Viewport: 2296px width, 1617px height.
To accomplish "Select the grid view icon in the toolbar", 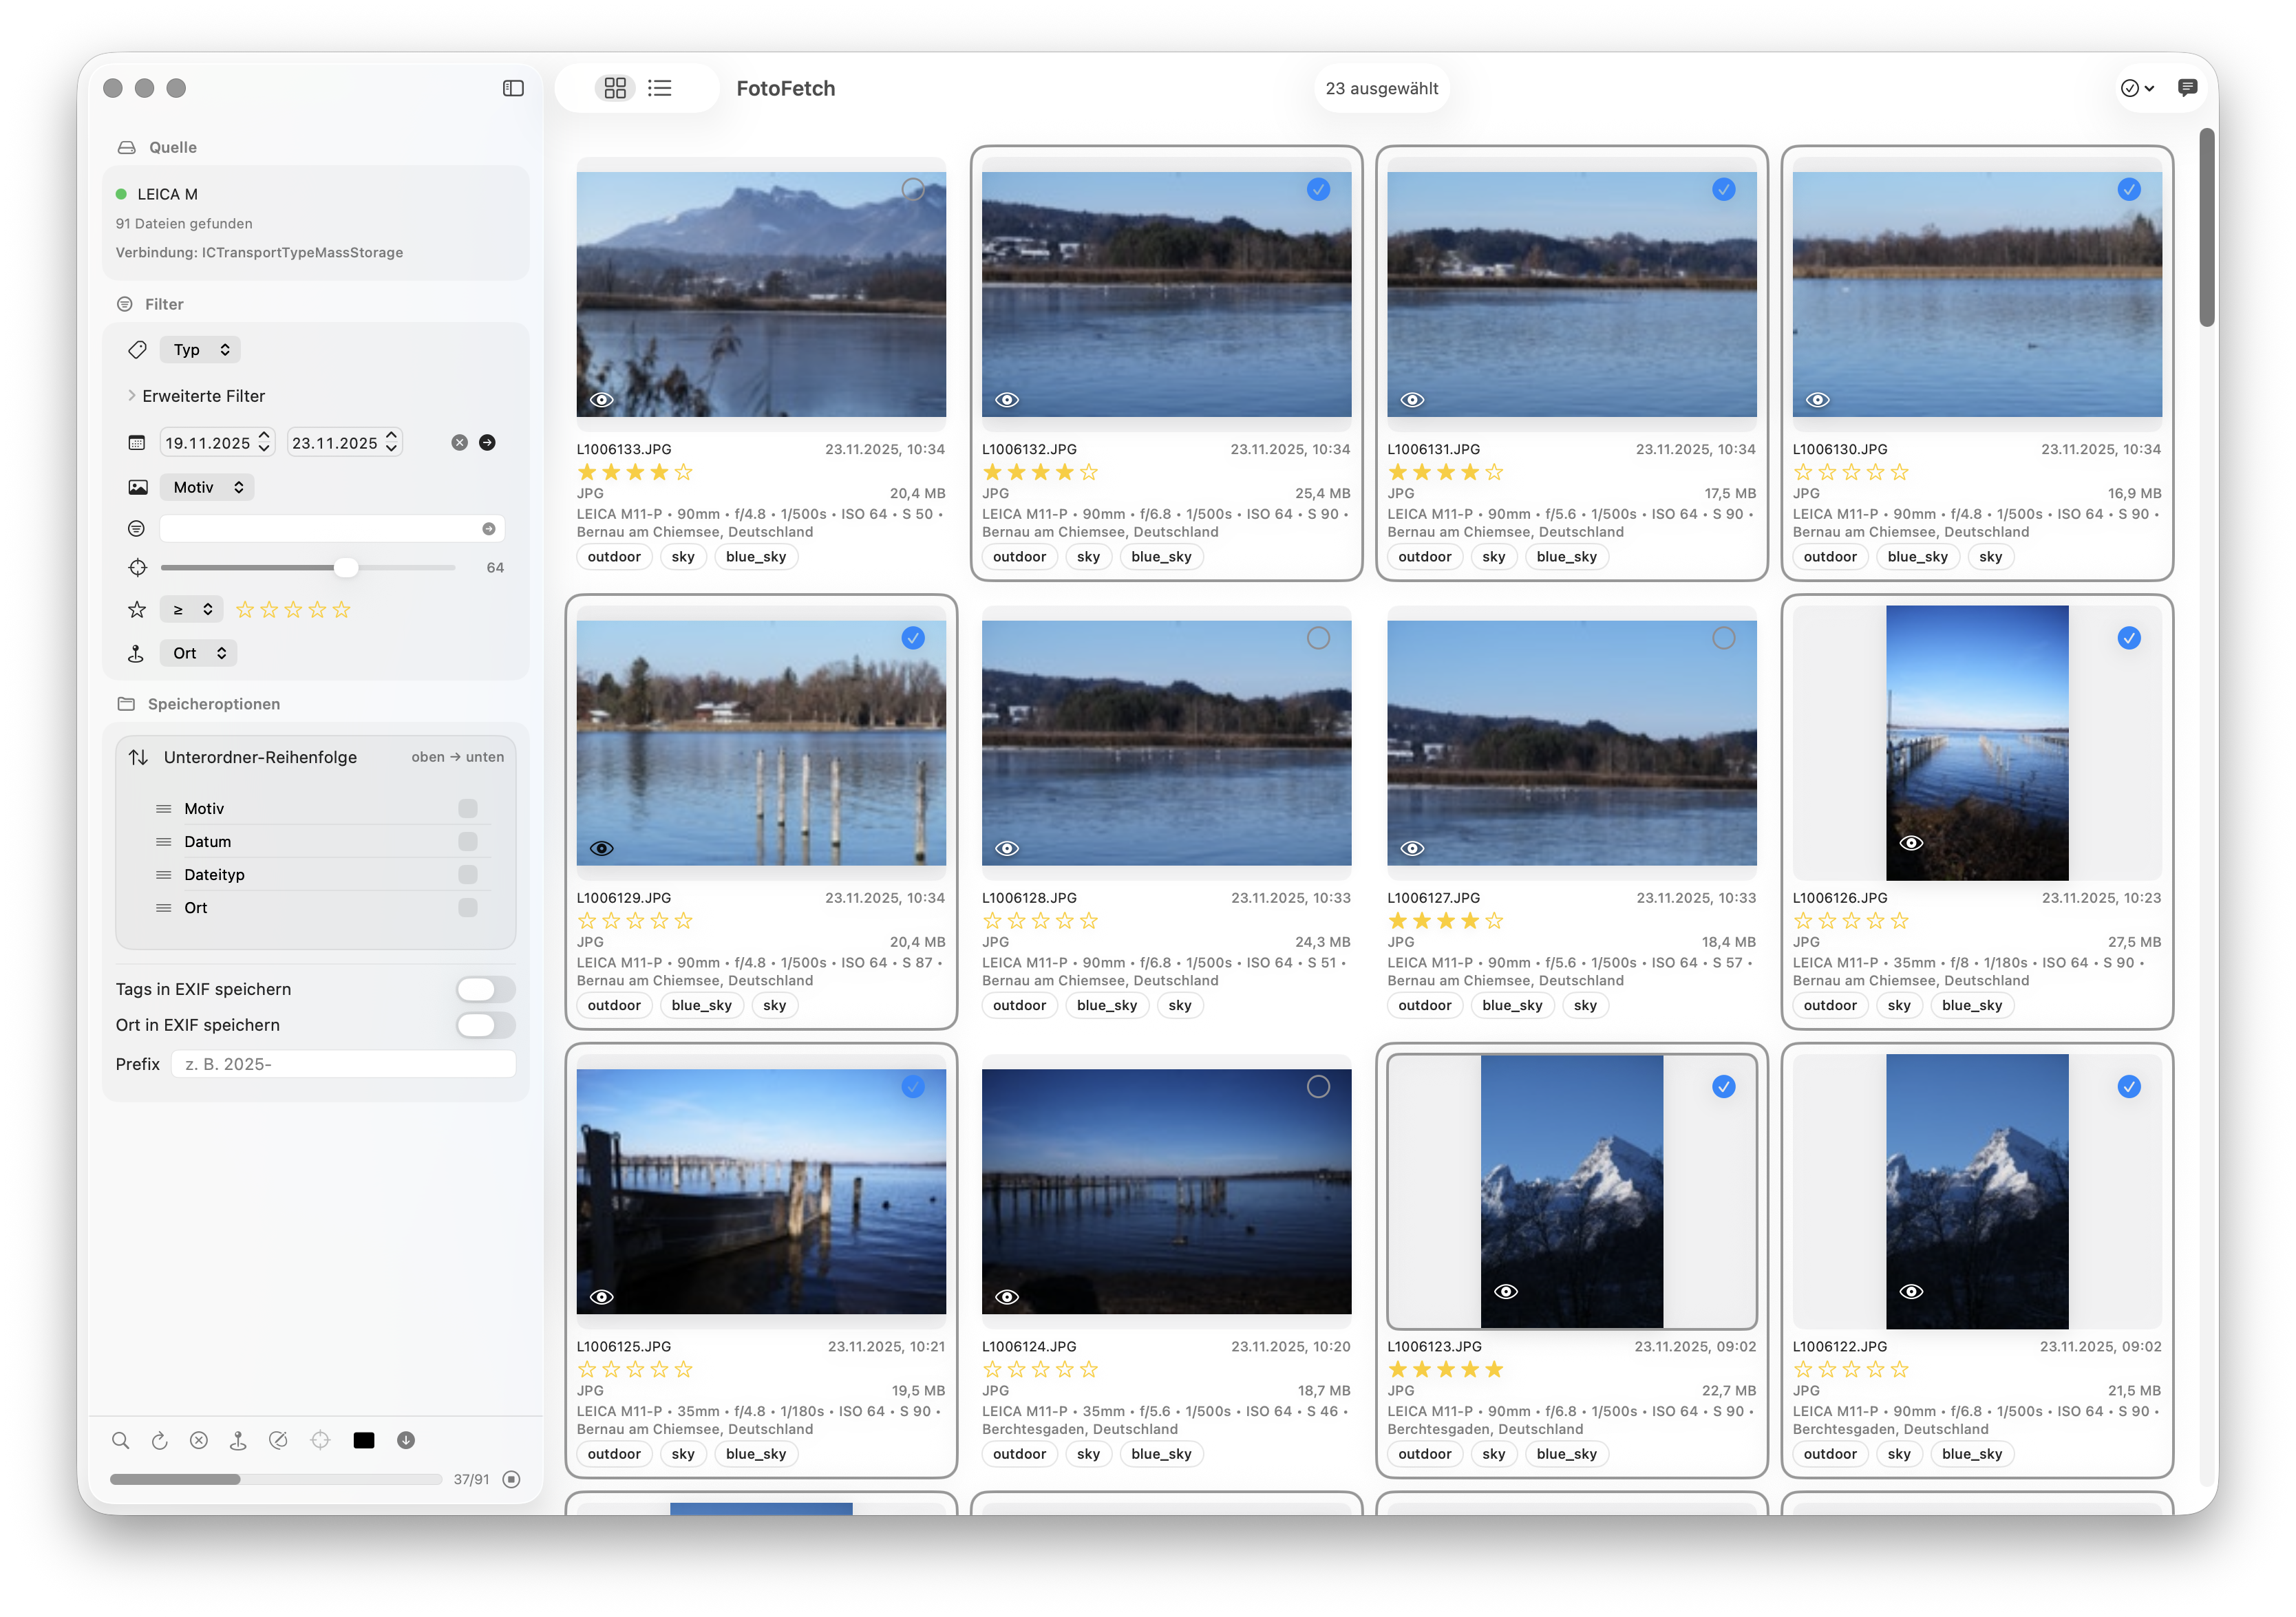I will click(616, 88).
